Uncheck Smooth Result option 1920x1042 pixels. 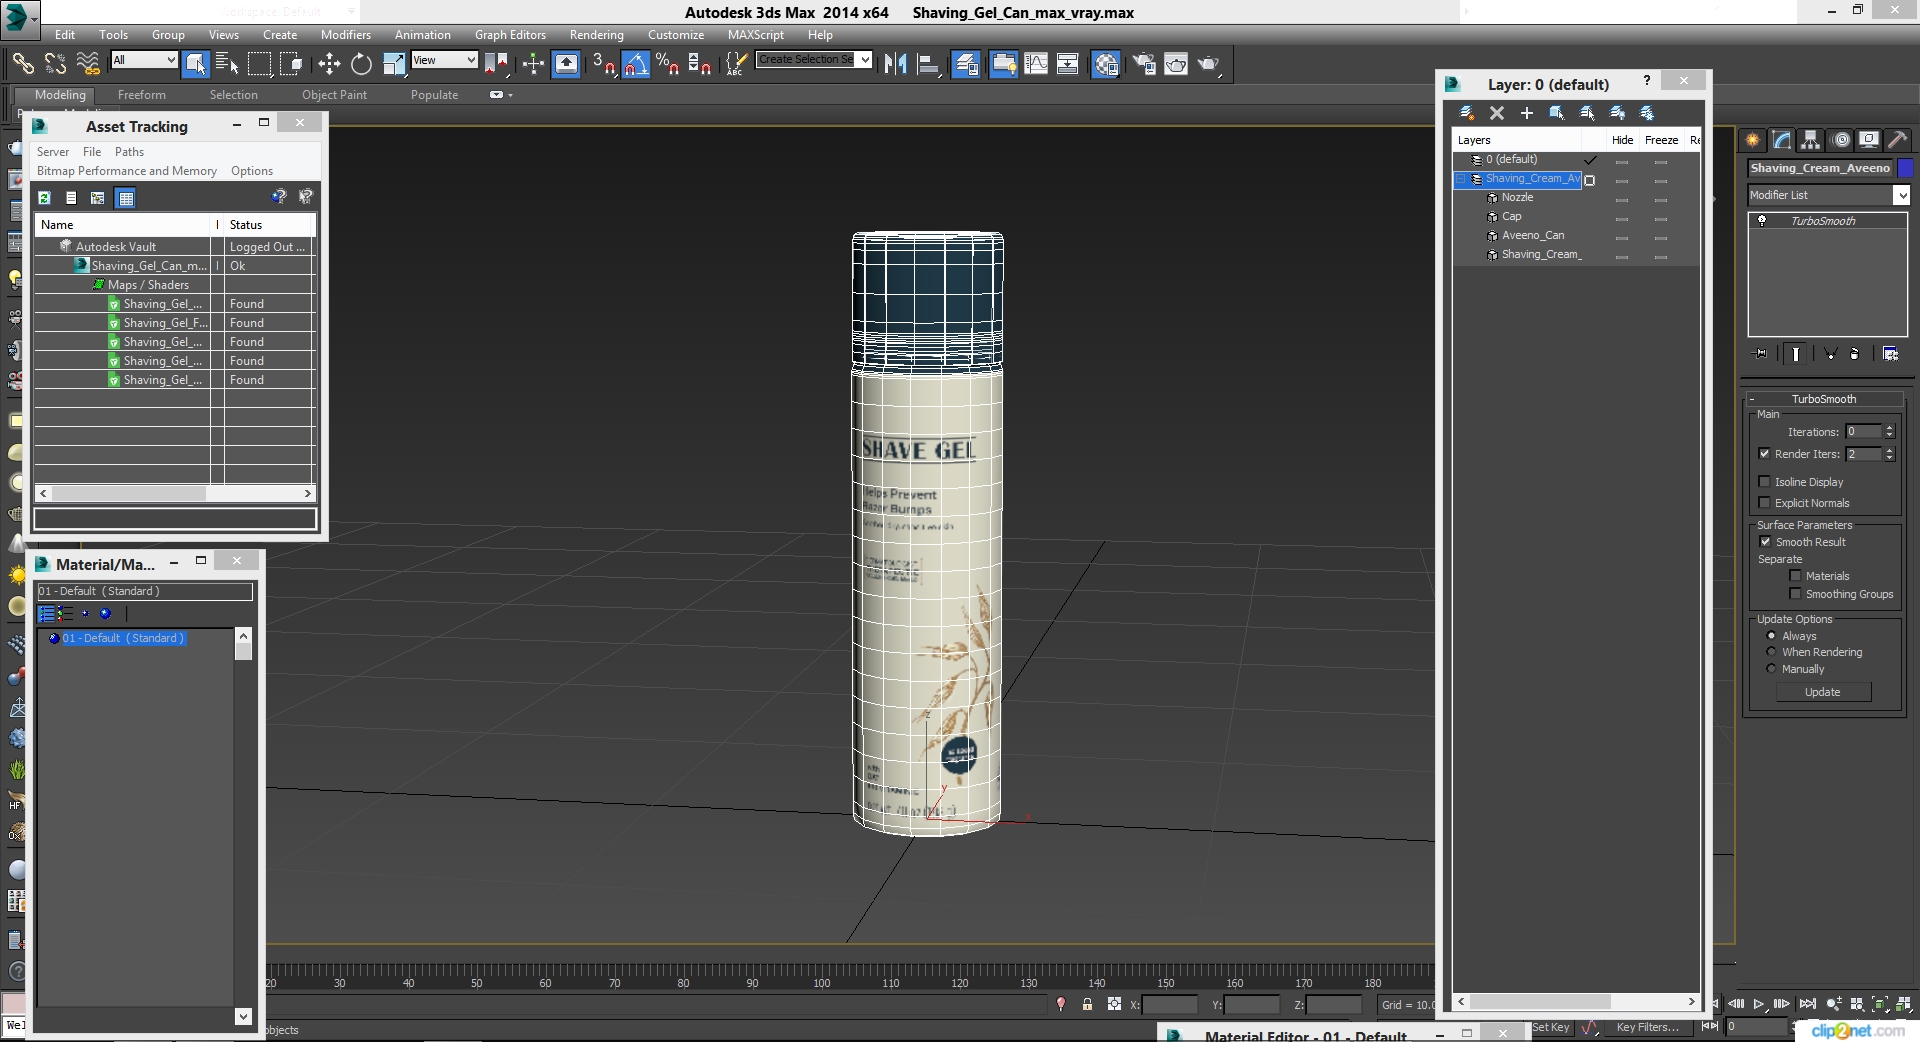coord(1766,542)
